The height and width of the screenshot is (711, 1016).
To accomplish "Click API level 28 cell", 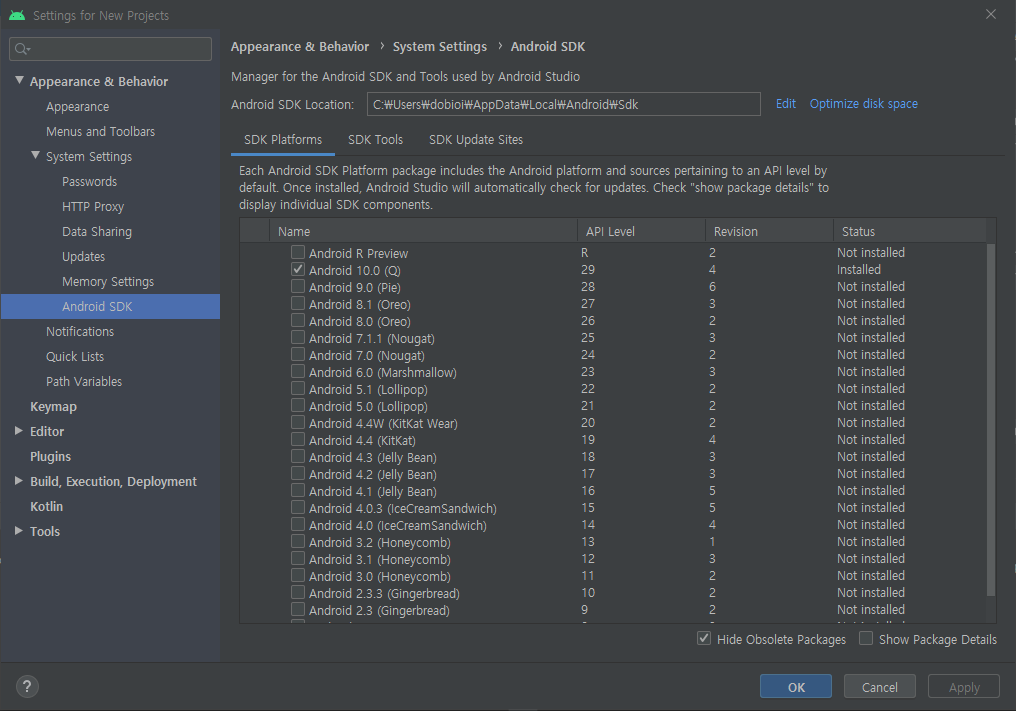I will coord(588,286).
